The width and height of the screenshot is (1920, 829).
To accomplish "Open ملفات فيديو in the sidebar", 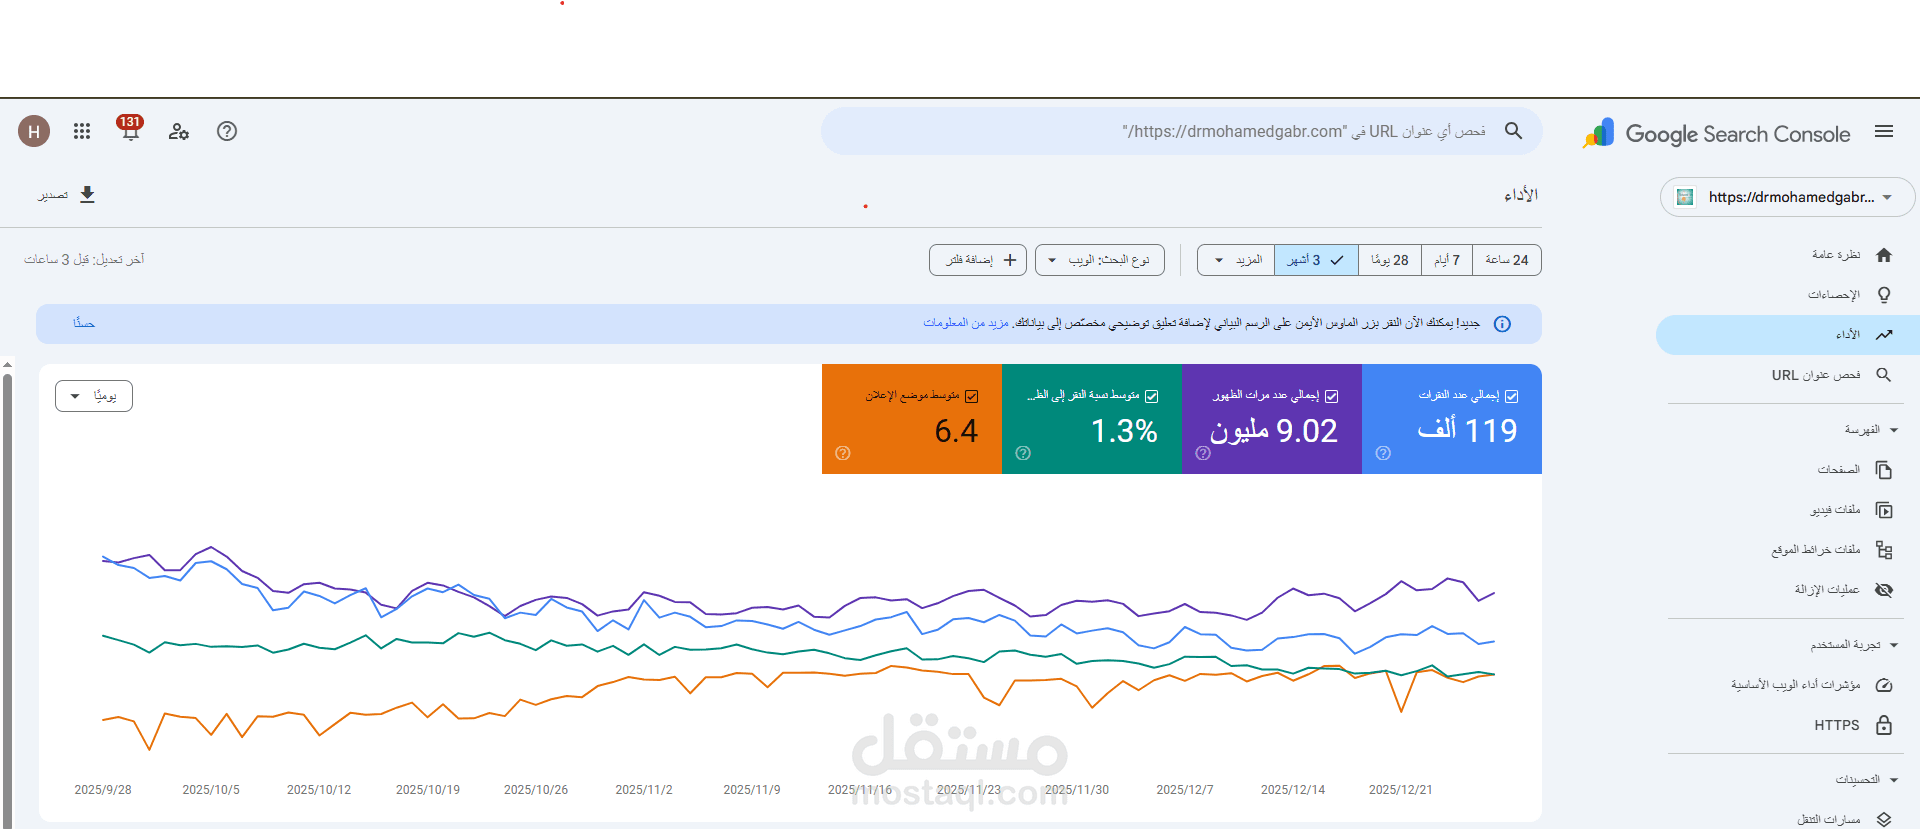I will [x=1835, y=510].
